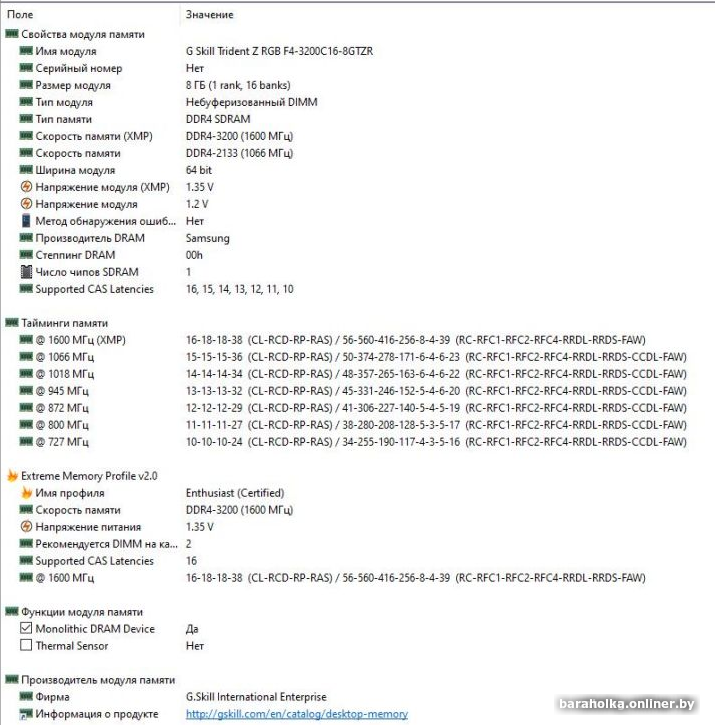Click the memory chip icon beside Имя модуля
The width and height of the screenshot is (715, 725).
[26, 51]
